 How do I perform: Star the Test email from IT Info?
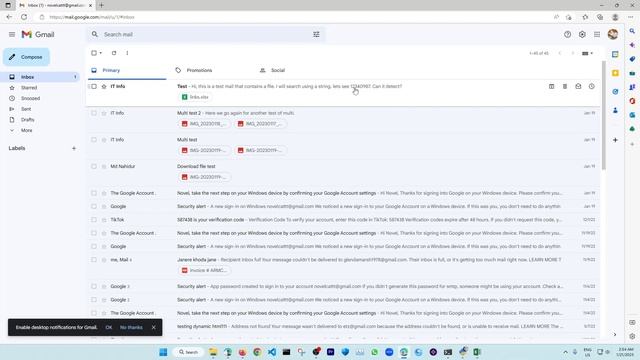point(104,87)
